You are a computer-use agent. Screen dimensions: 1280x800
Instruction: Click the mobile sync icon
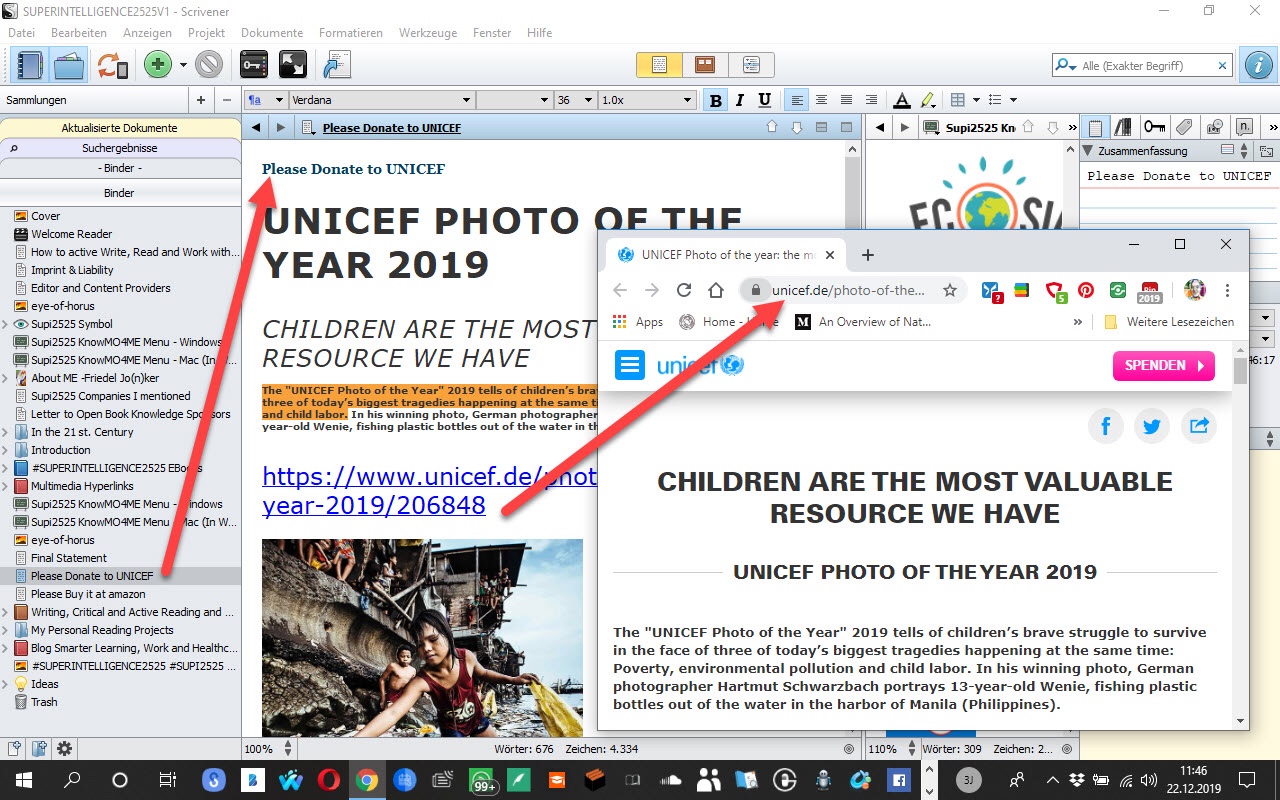tap(112, 65)
